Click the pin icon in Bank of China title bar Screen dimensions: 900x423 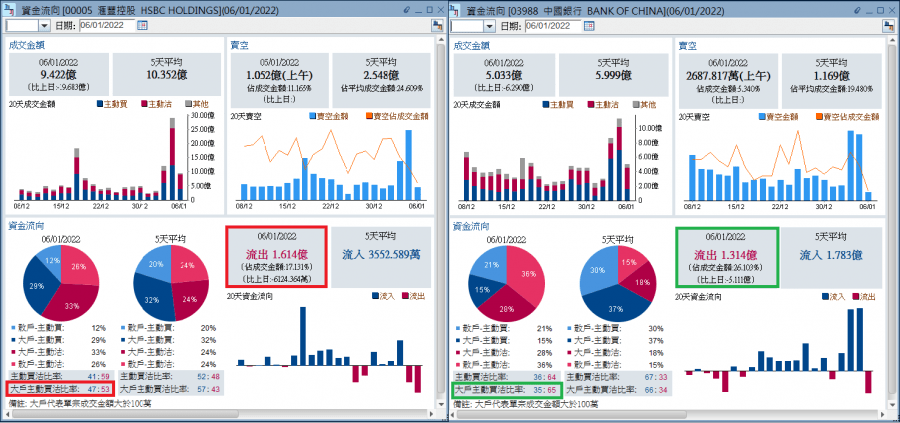click(858, 10)
